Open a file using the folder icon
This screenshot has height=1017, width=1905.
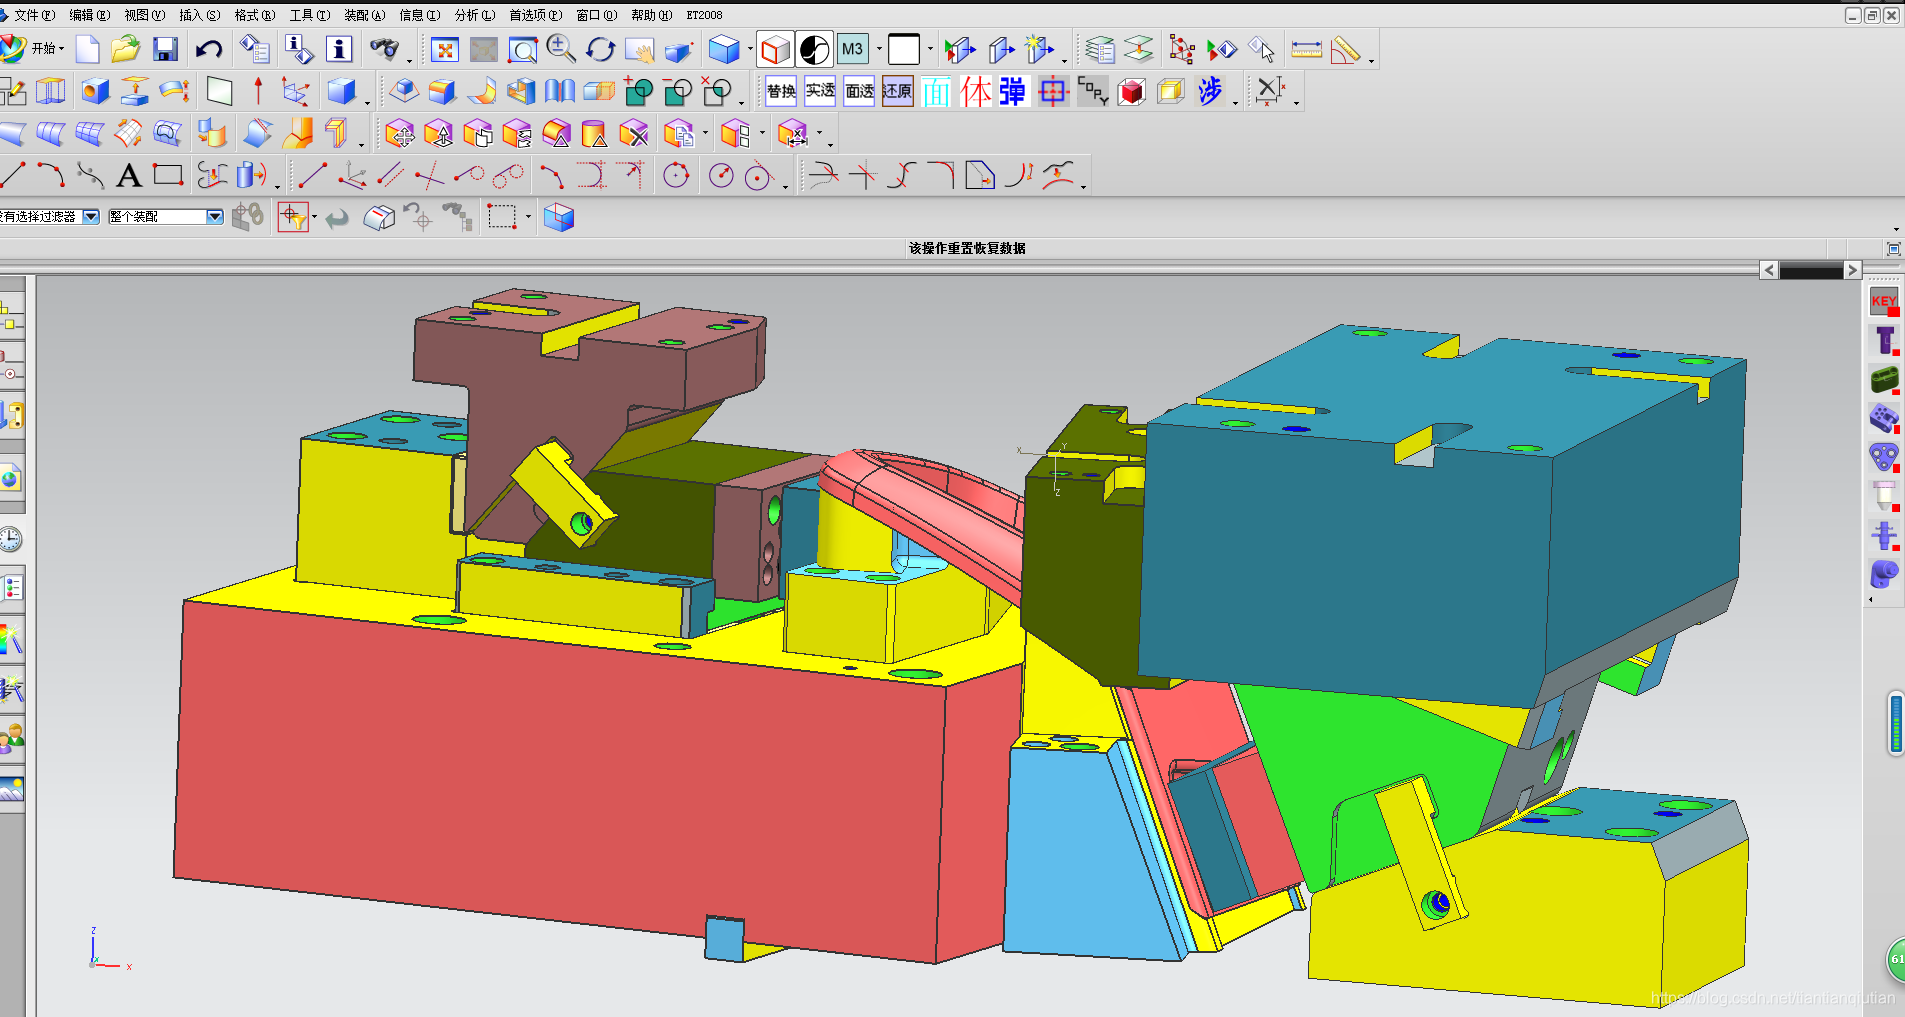[x=126, y=49]
